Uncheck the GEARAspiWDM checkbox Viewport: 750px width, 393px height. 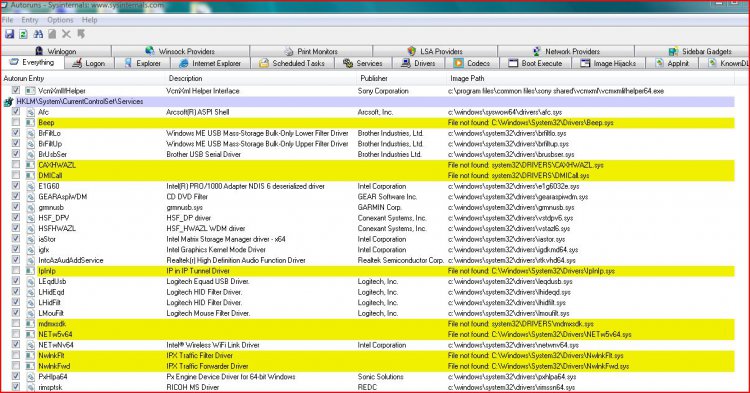(x=16, y=196)
